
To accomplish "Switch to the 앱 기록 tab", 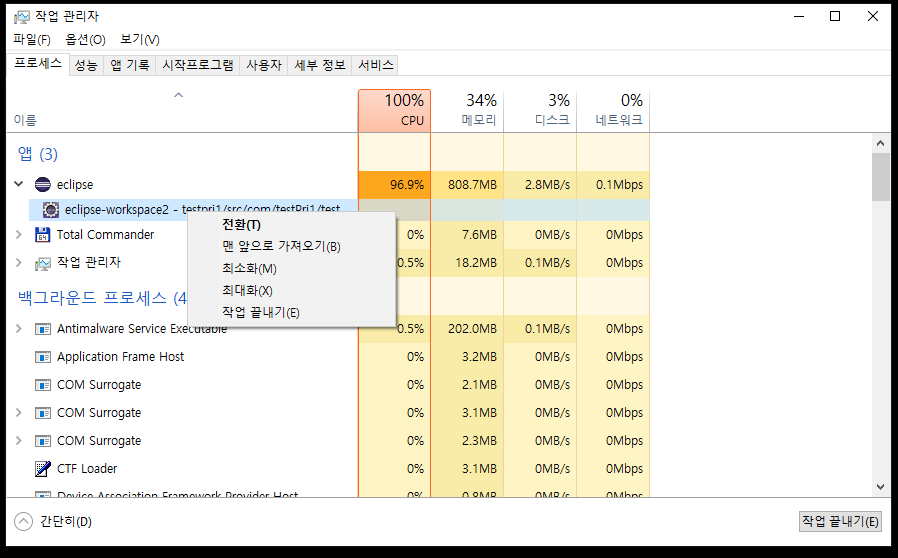I will pos(130,65).
